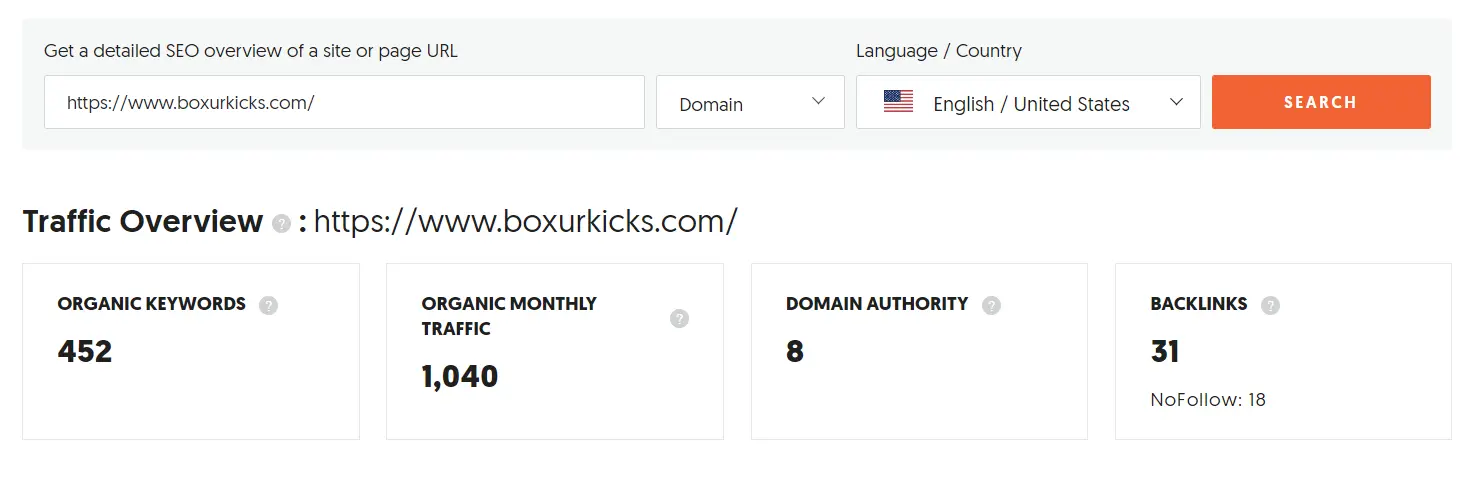The height and width of the screenshot is (478, 1466).
Task: Click the 452 organic keywords value
Action: 85,351
